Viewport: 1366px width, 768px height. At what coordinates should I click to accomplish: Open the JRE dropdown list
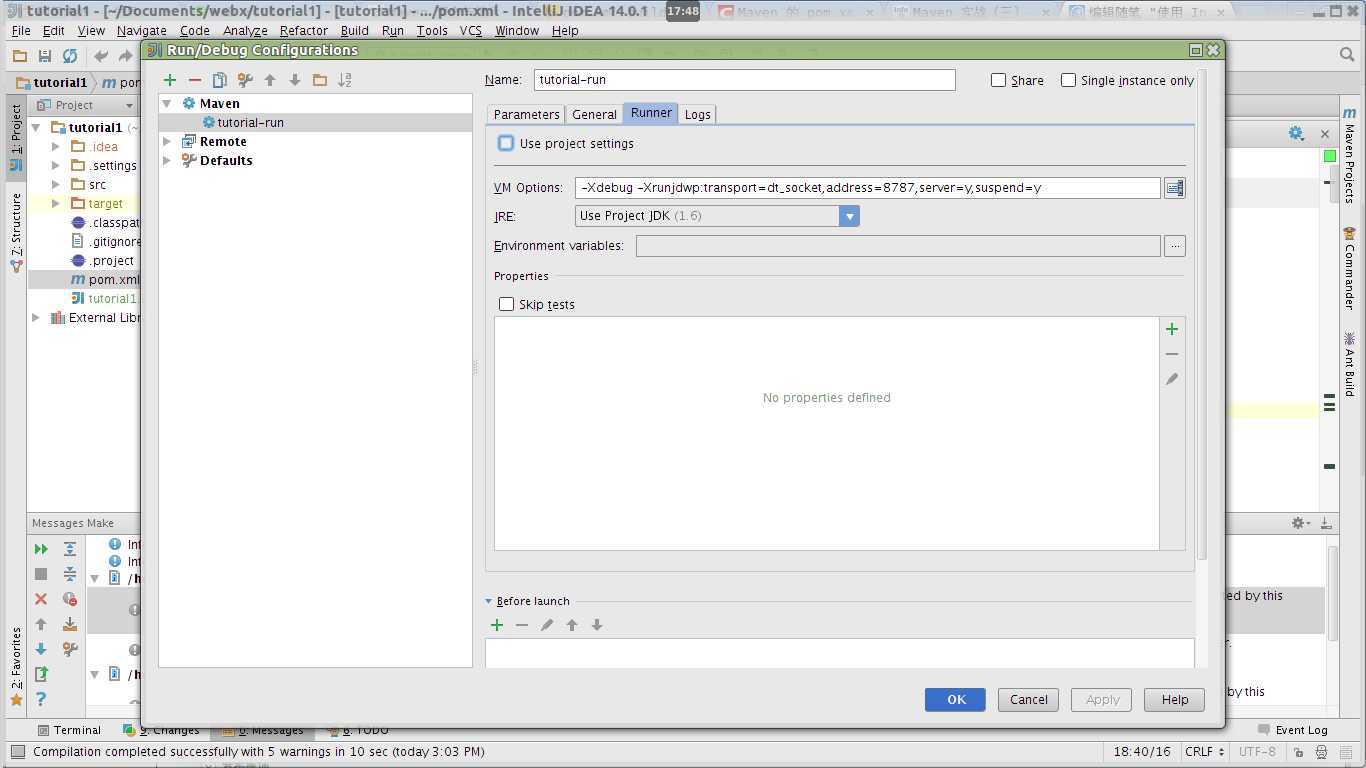point(849,216)
